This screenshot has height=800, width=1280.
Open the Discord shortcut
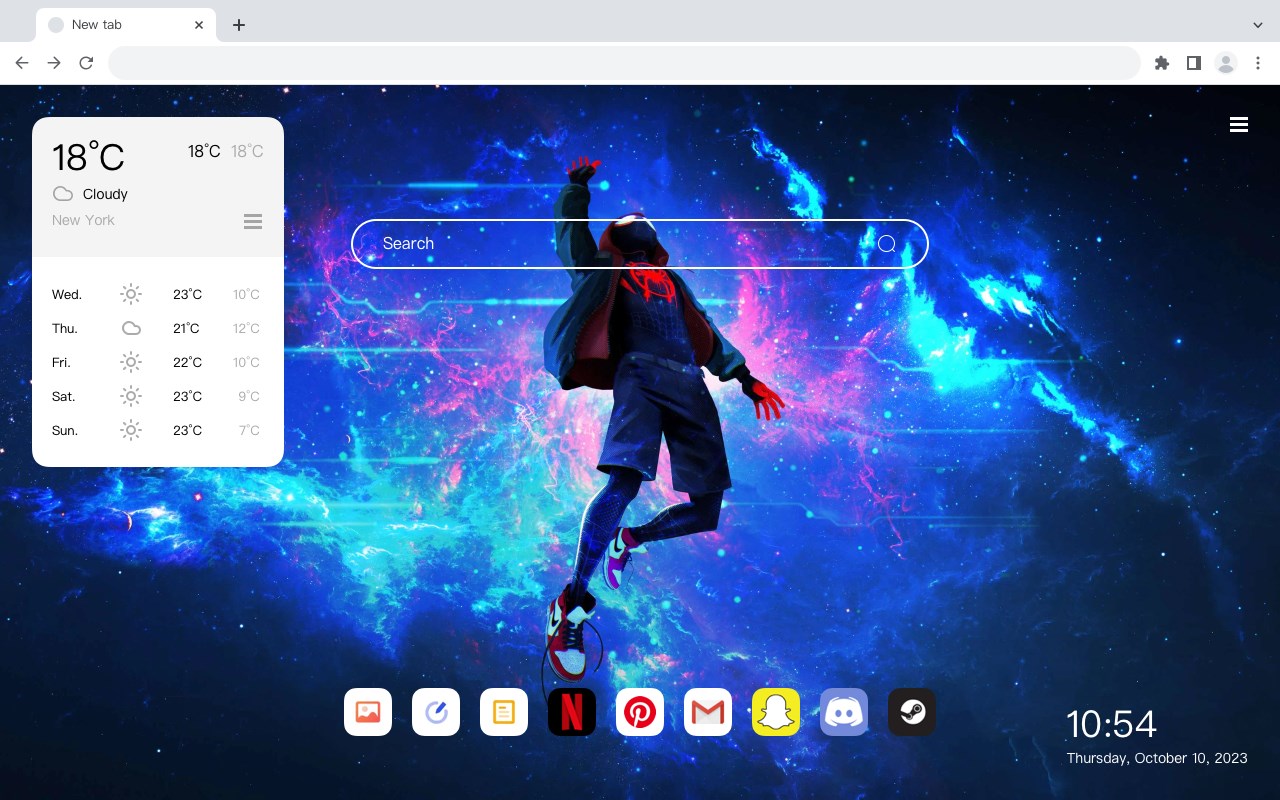tap(844, 712)
